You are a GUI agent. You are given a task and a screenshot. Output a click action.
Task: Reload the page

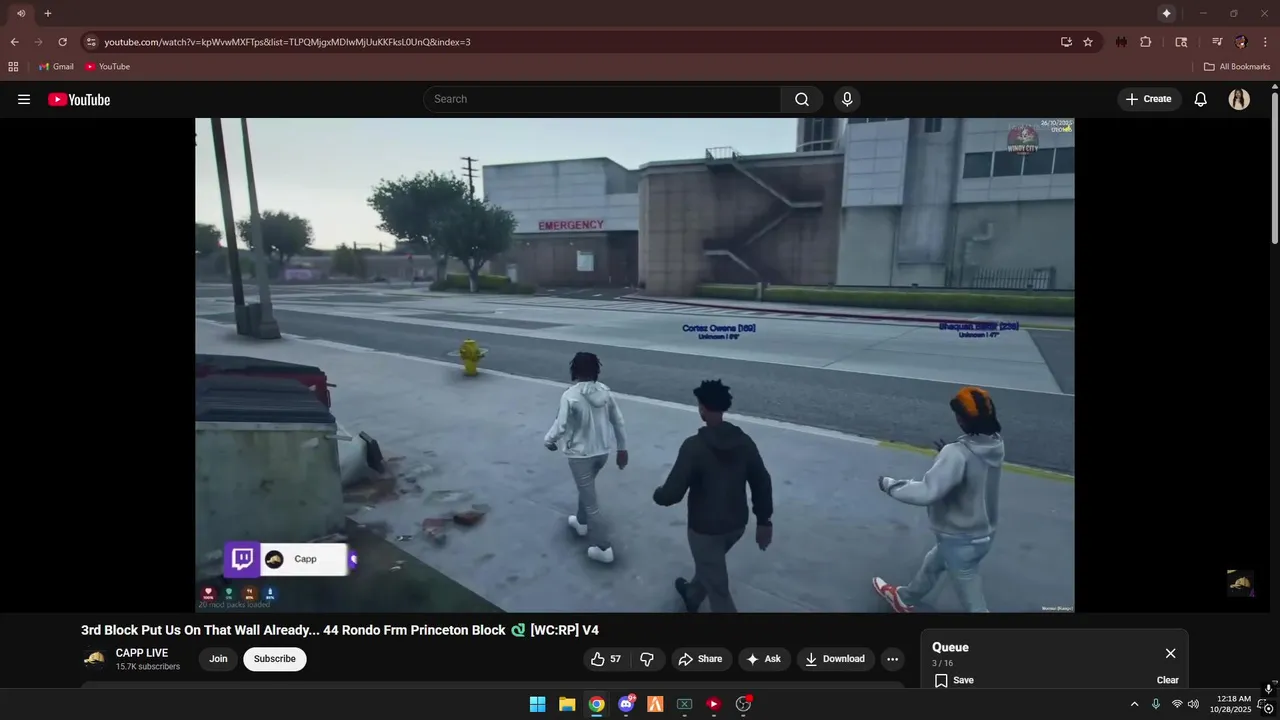coord(62,42)
